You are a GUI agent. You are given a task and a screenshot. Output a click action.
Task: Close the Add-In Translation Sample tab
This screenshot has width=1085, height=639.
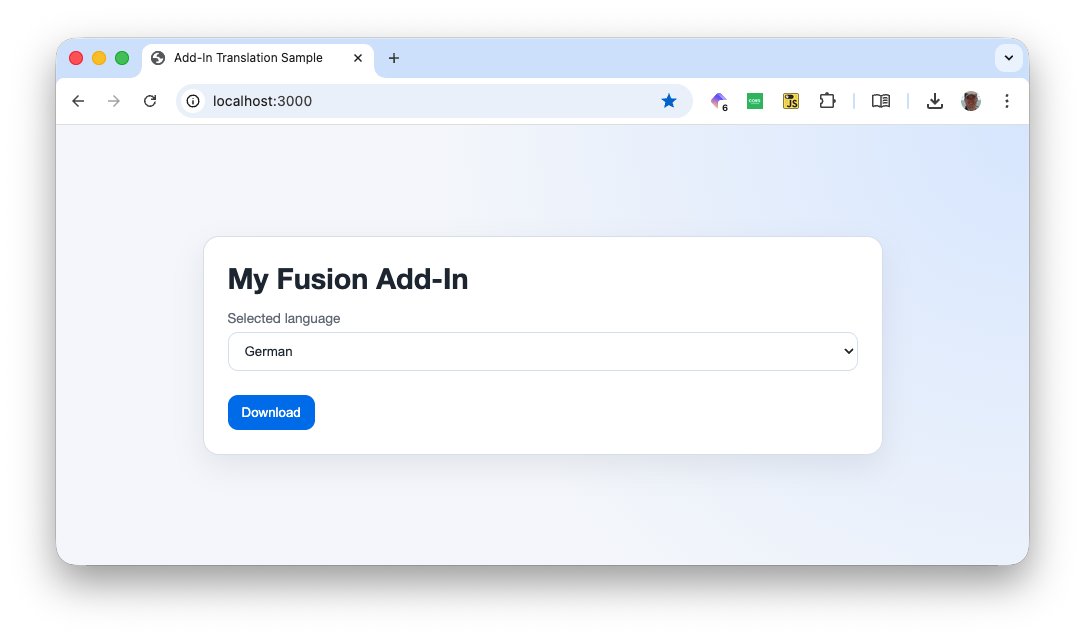(358, 58)
